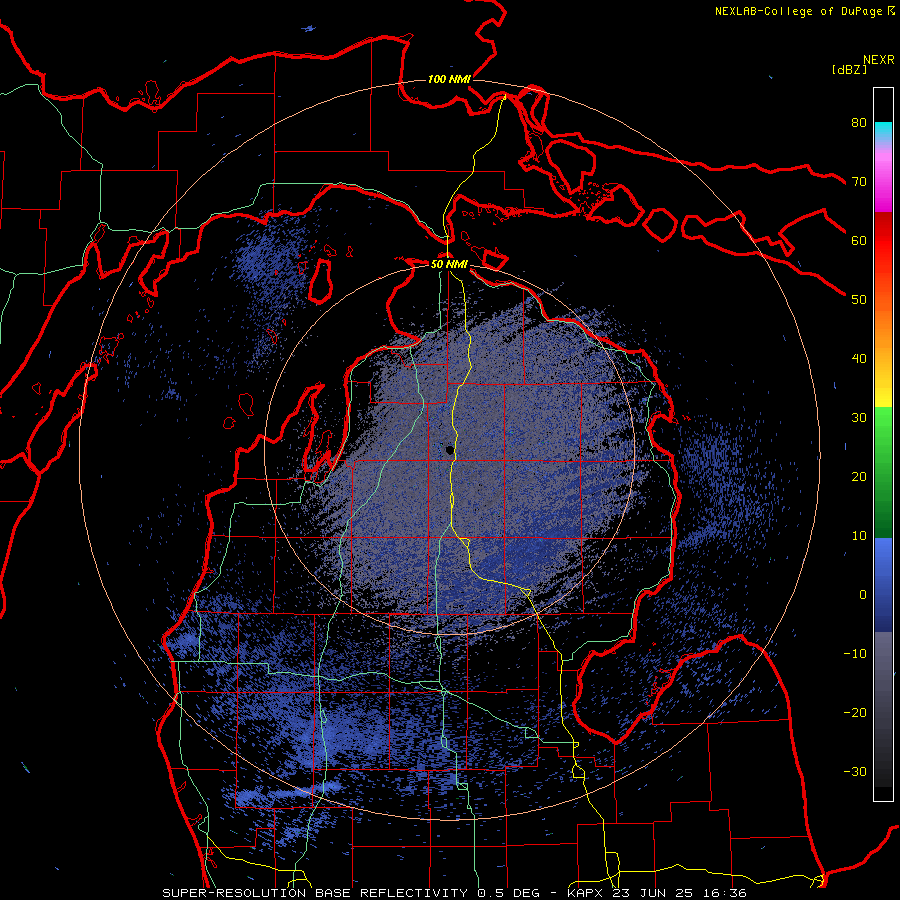The image size is (900, 900).
Task: Click the -20 value on the color scale
Action: click(855, 712)
